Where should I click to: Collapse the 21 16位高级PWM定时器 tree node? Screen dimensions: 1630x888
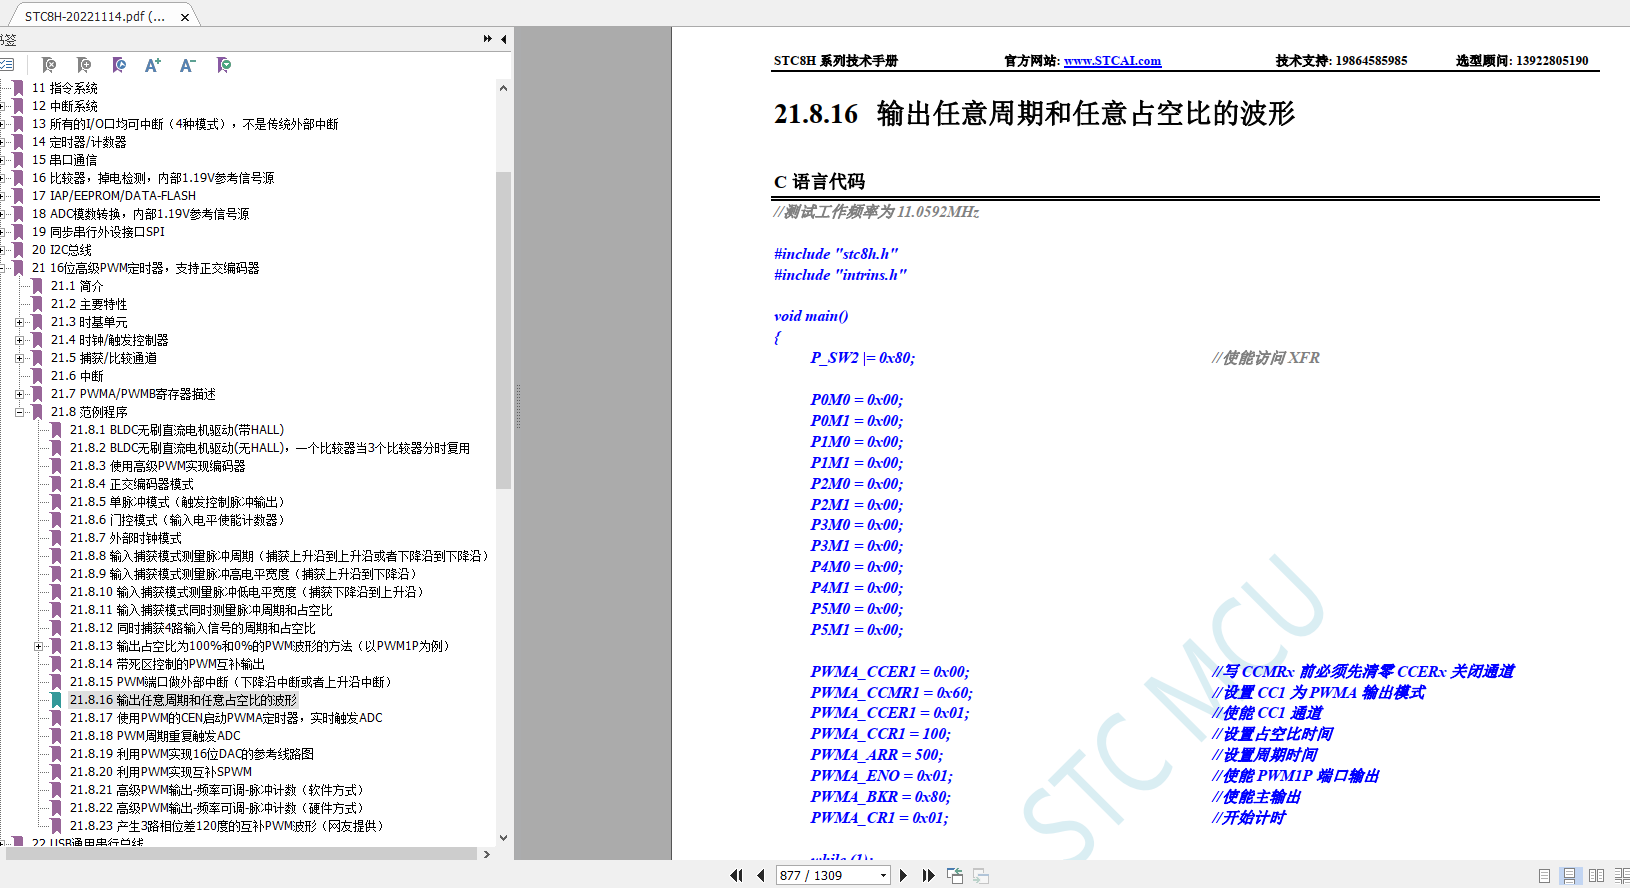click(x=4, y=268)
